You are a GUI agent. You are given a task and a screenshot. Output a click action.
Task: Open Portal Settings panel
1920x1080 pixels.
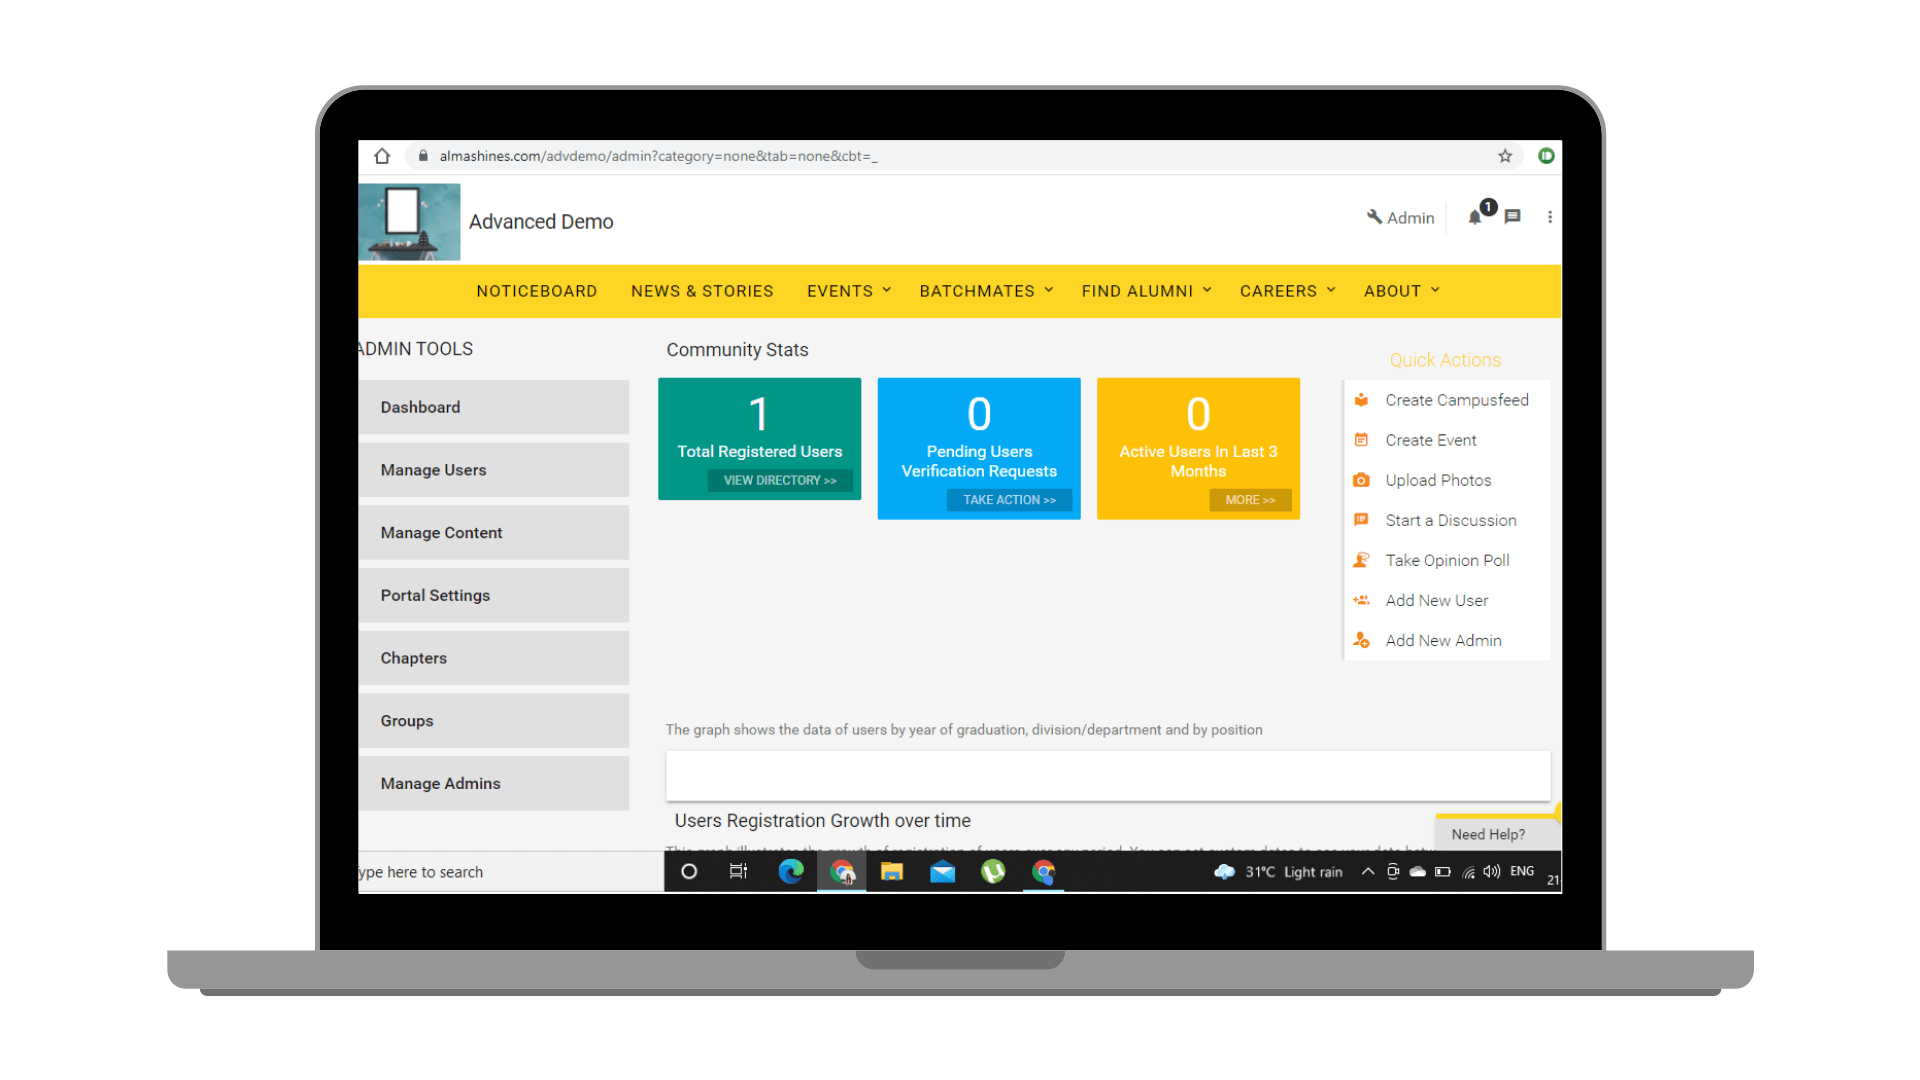(x=434, y=595)
